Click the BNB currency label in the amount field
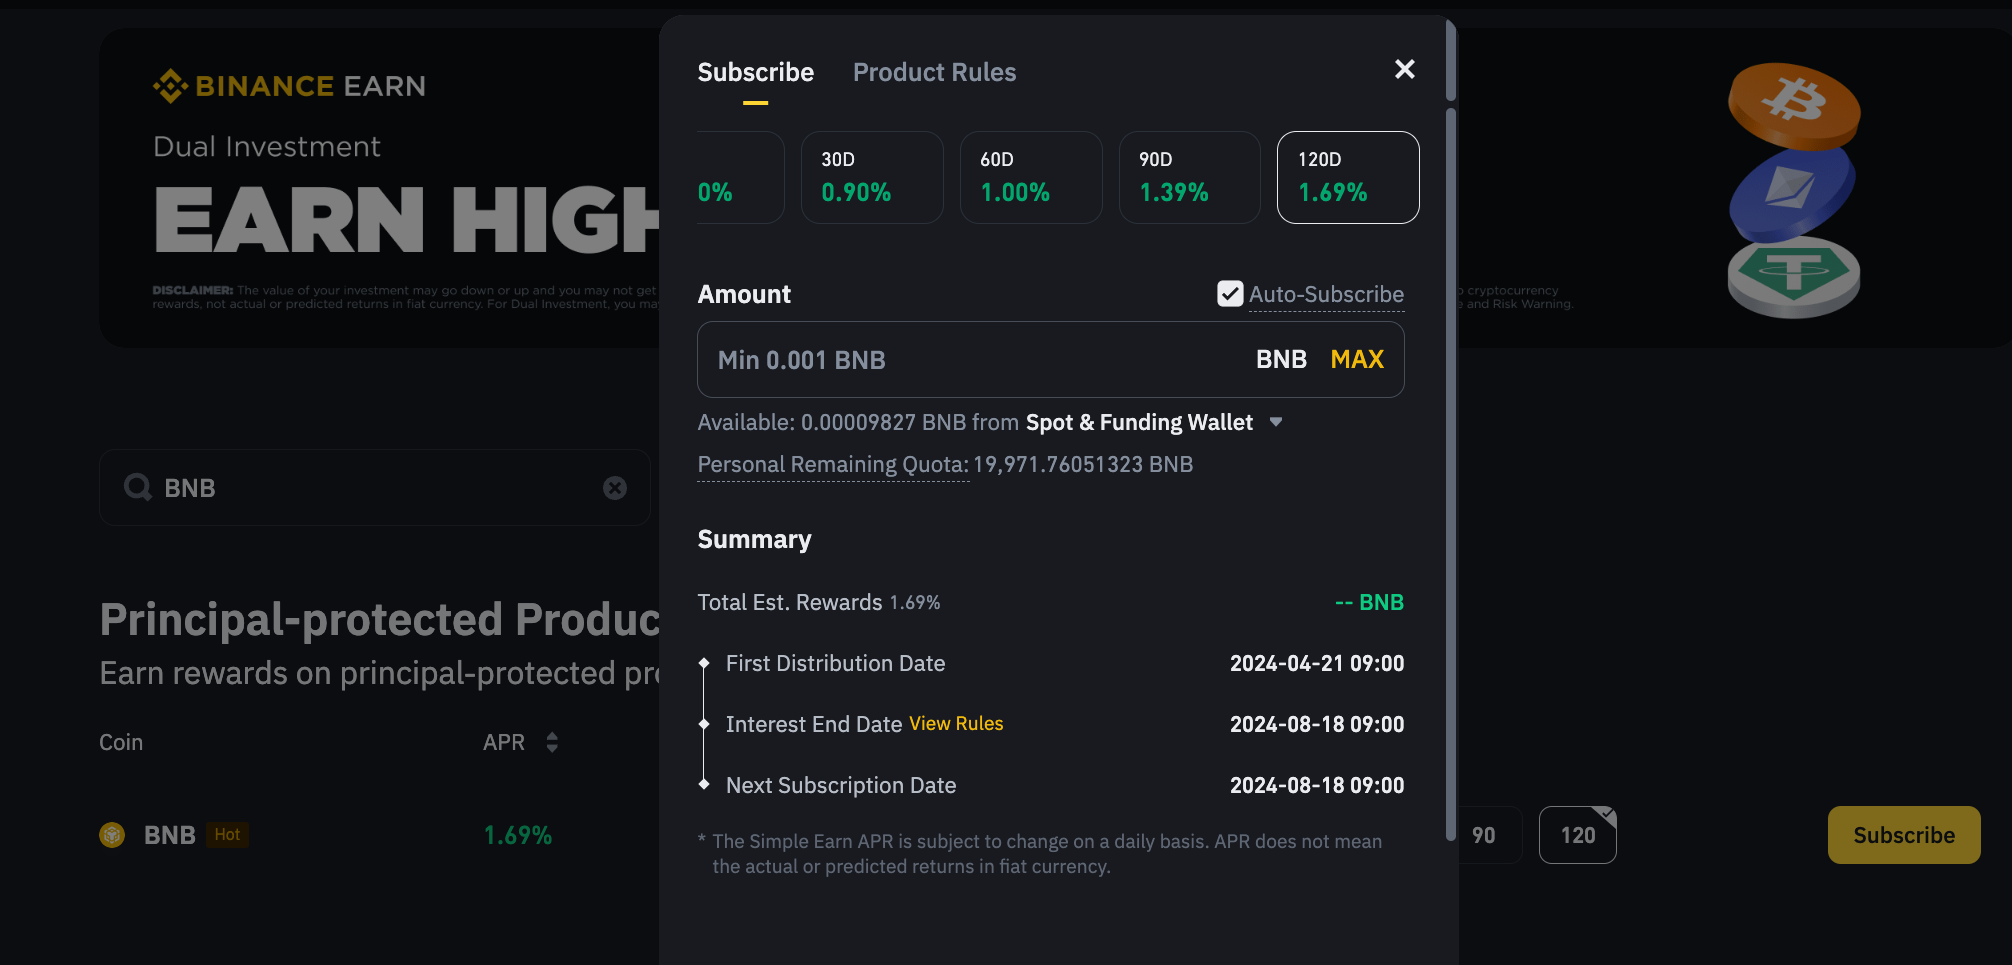Image resolution: width=2012 pixels, height=965 pixels. pyautogui.click(x=1281, y=359)
